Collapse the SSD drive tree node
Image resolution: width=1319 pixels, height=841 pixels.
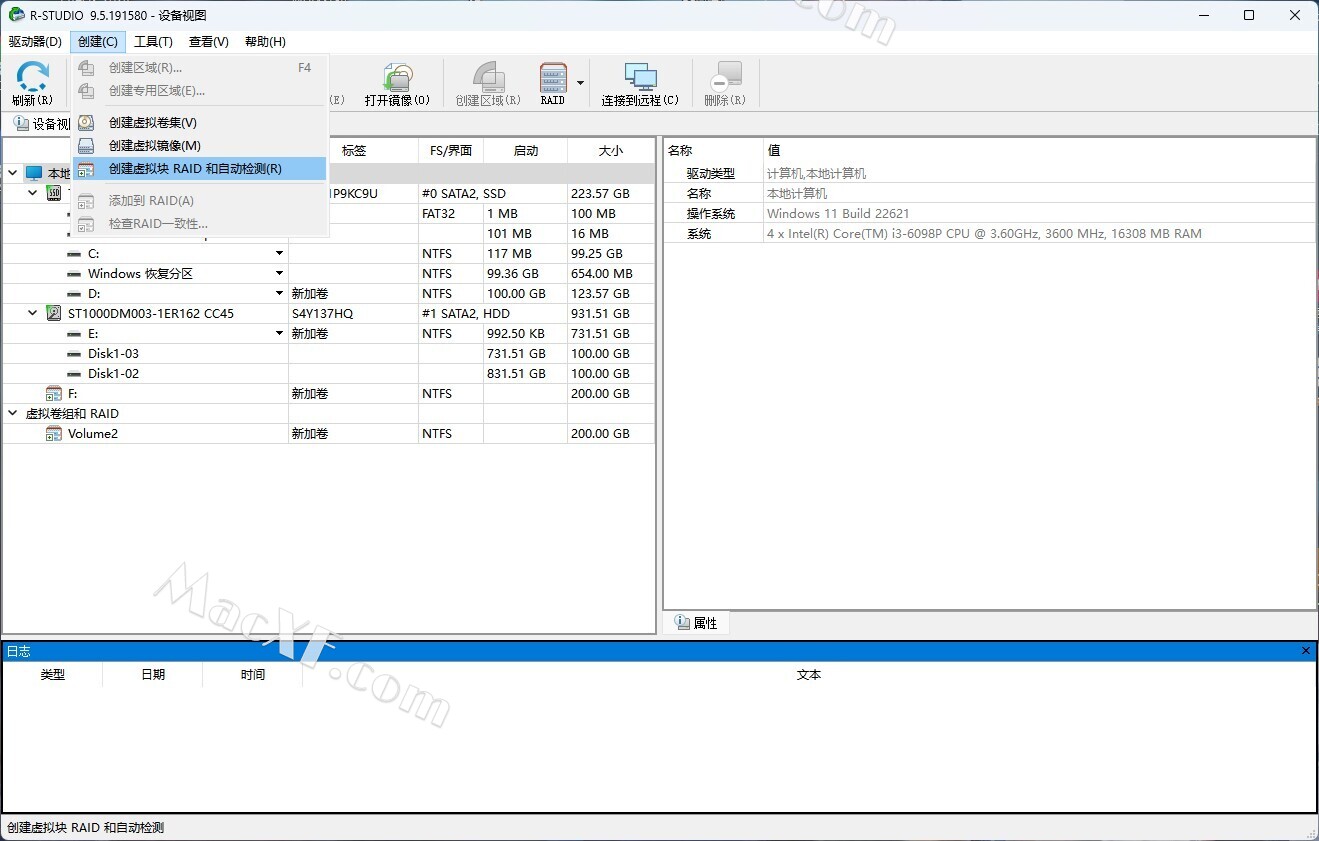click(33, 193)
